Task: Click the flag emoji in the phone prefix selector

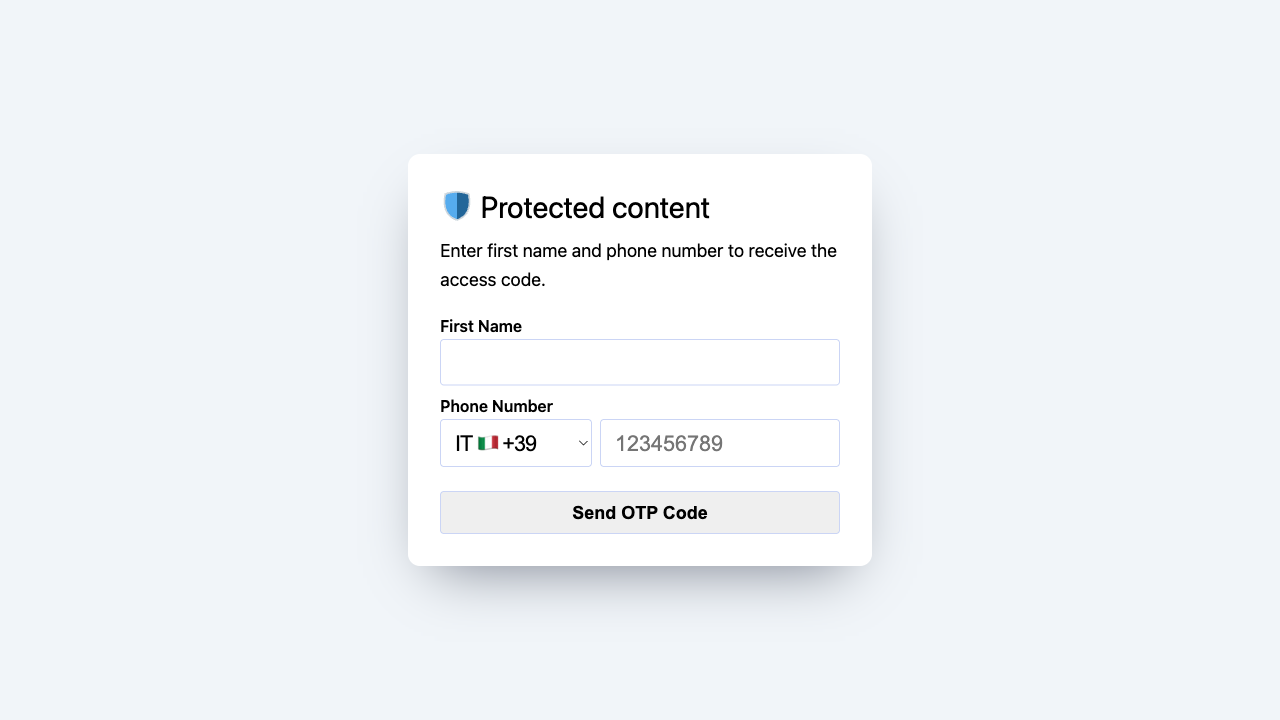Action: pyautogui.click(x=489, y=443)
